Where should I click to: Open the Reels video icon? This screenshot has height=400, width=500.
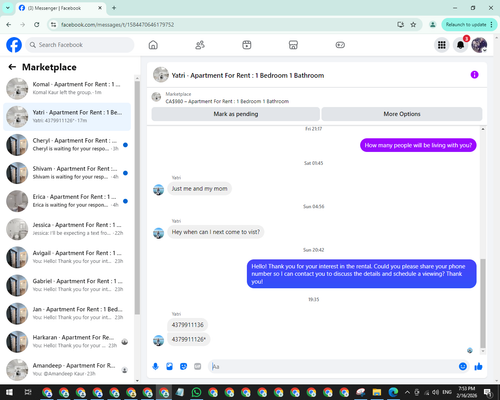tap(247, 45)
